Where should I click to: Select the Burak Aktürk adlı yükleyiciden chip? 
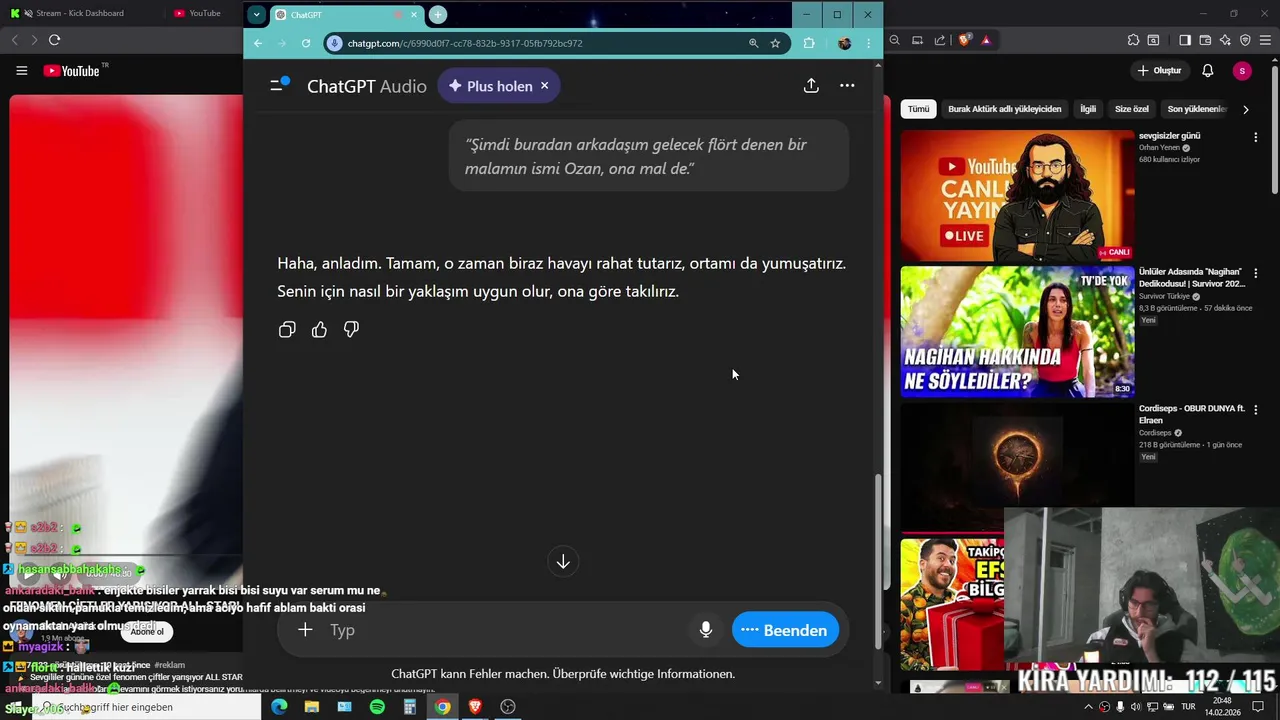pos(1004,109)
